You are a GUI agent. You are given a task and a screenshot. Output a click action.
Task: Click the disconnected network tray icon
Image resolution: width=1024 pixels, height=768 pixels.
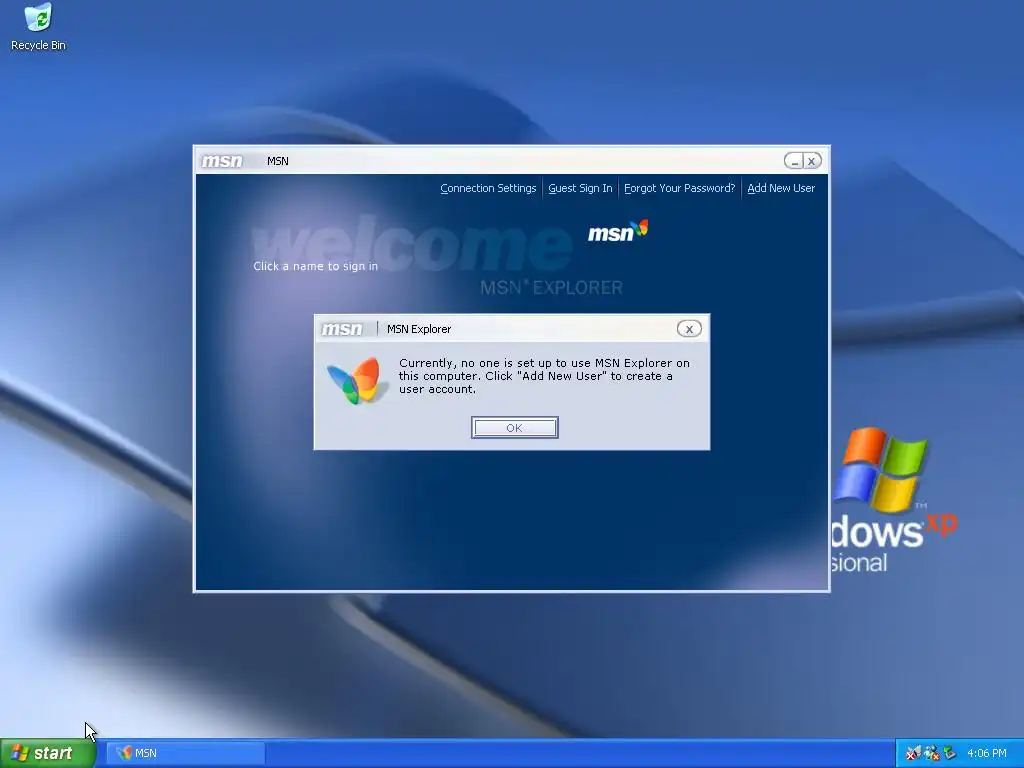coord(913,753)
